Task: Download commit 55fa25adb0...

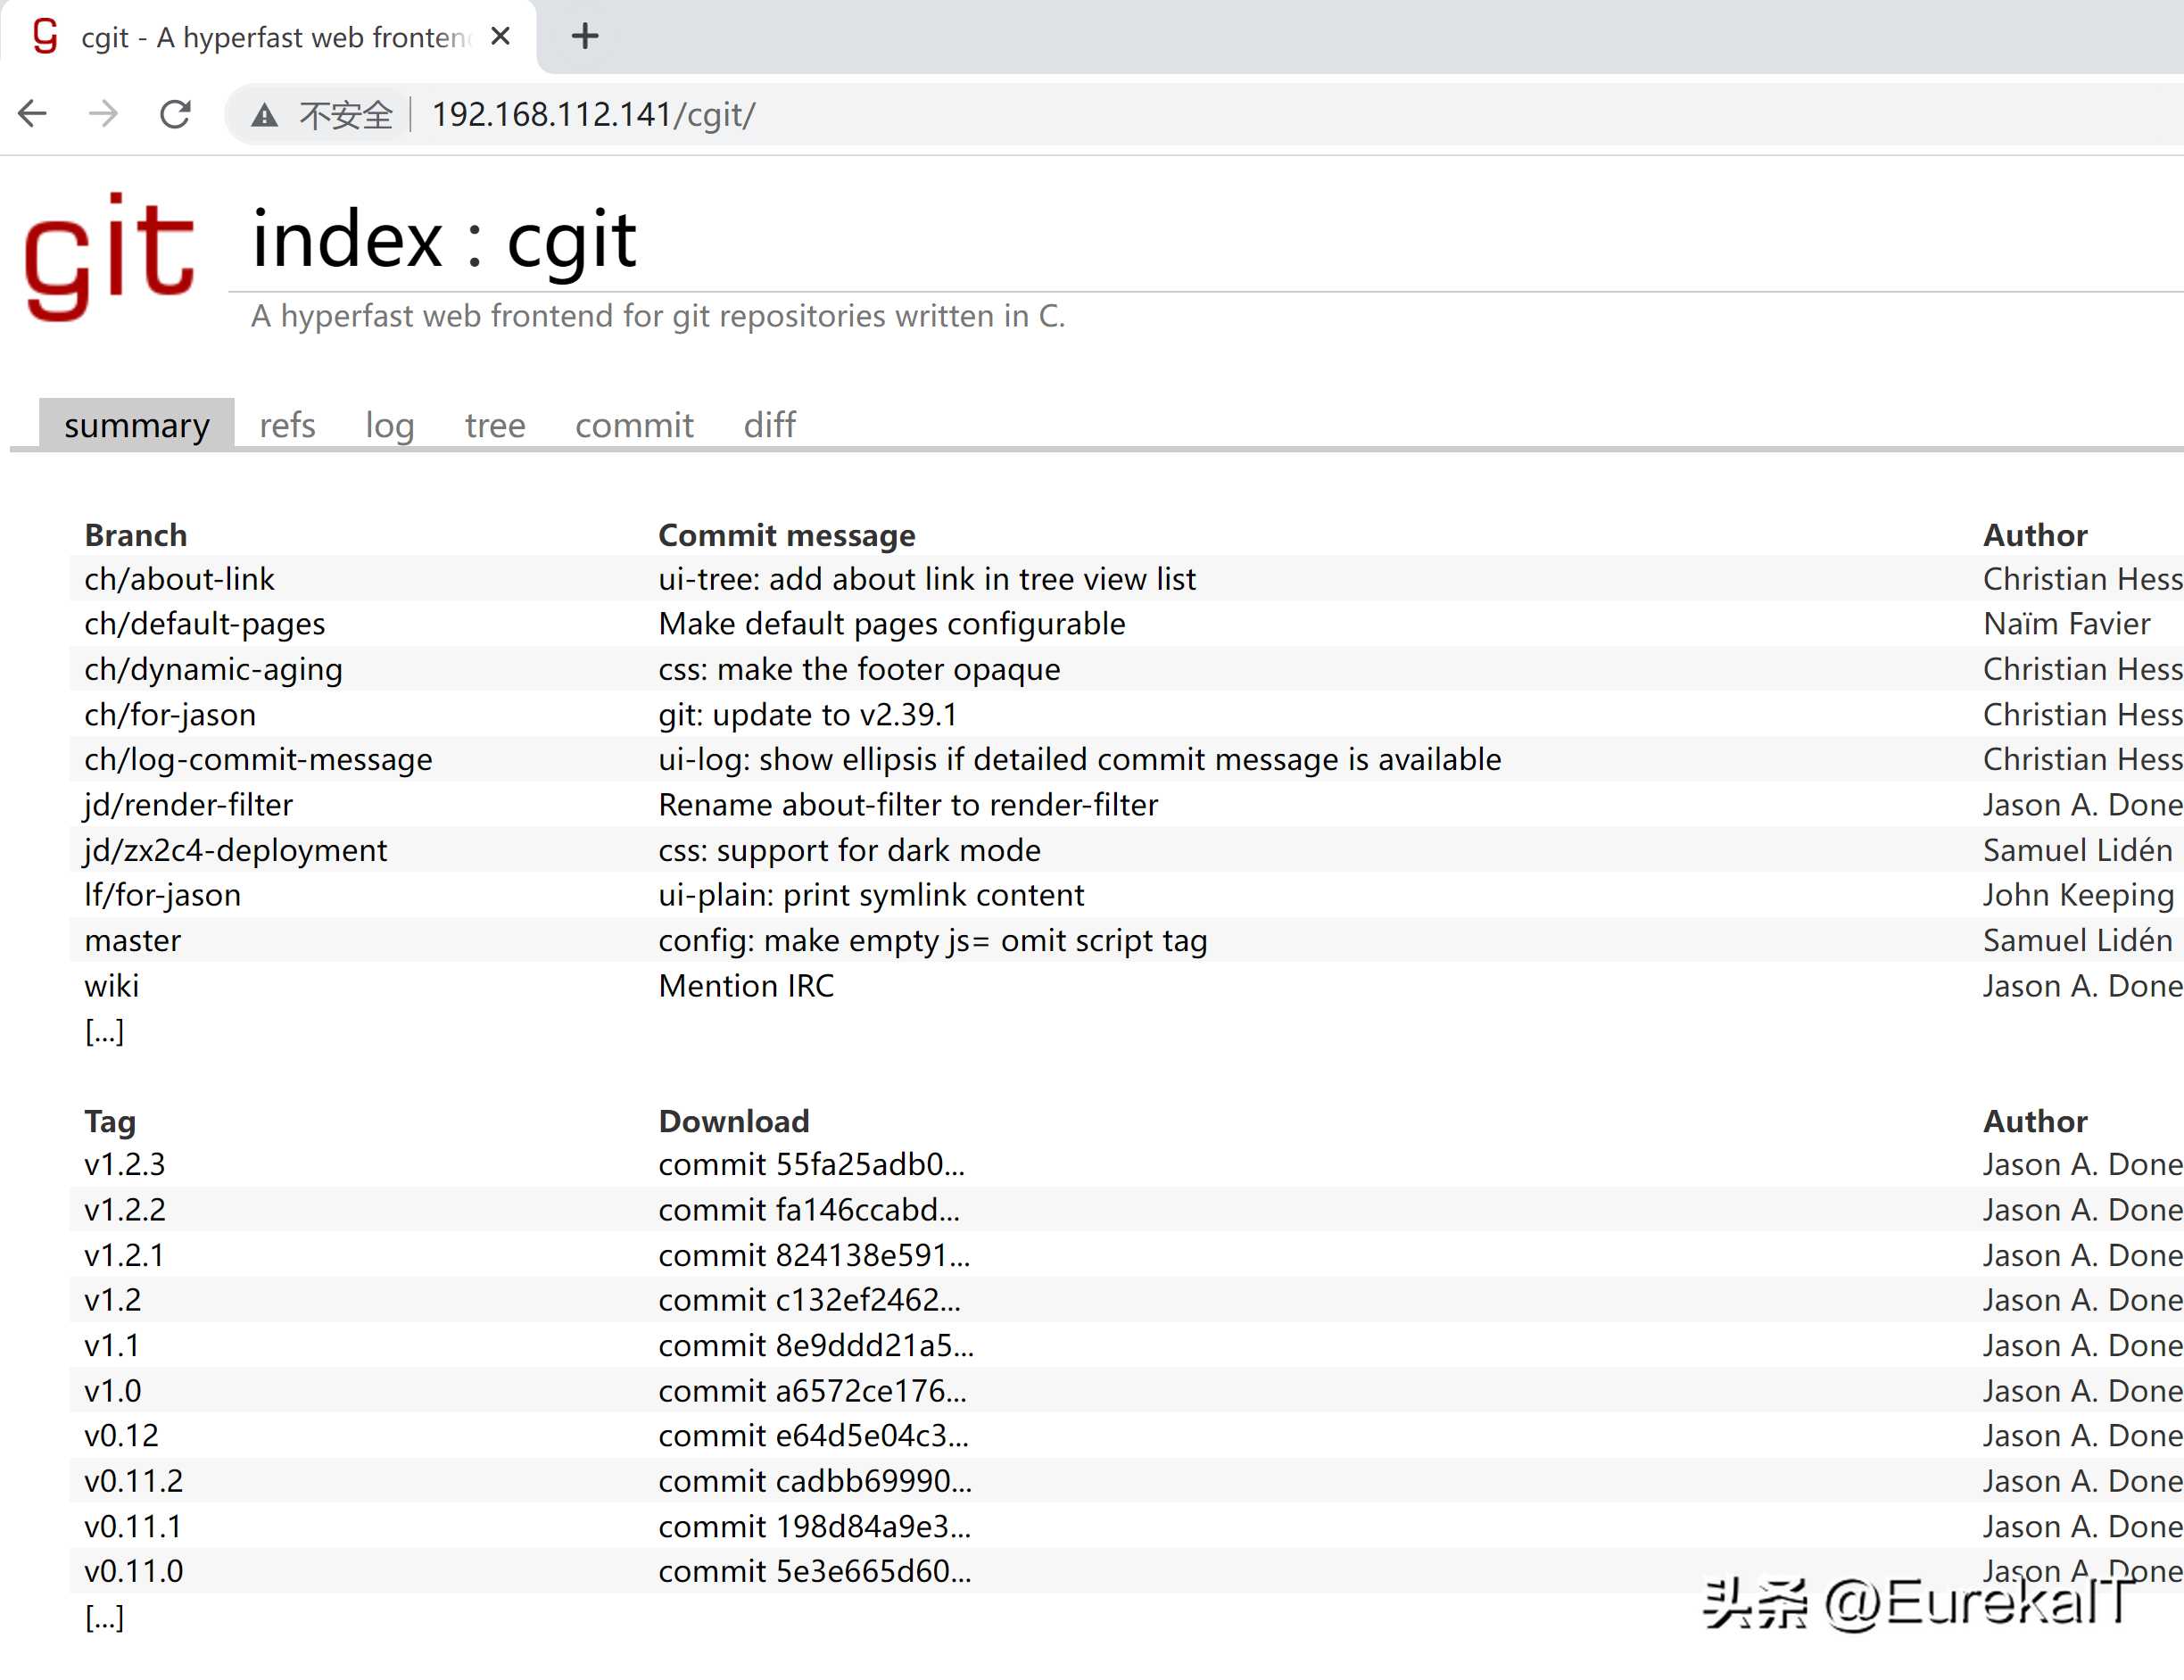Action: point(811,1165)
